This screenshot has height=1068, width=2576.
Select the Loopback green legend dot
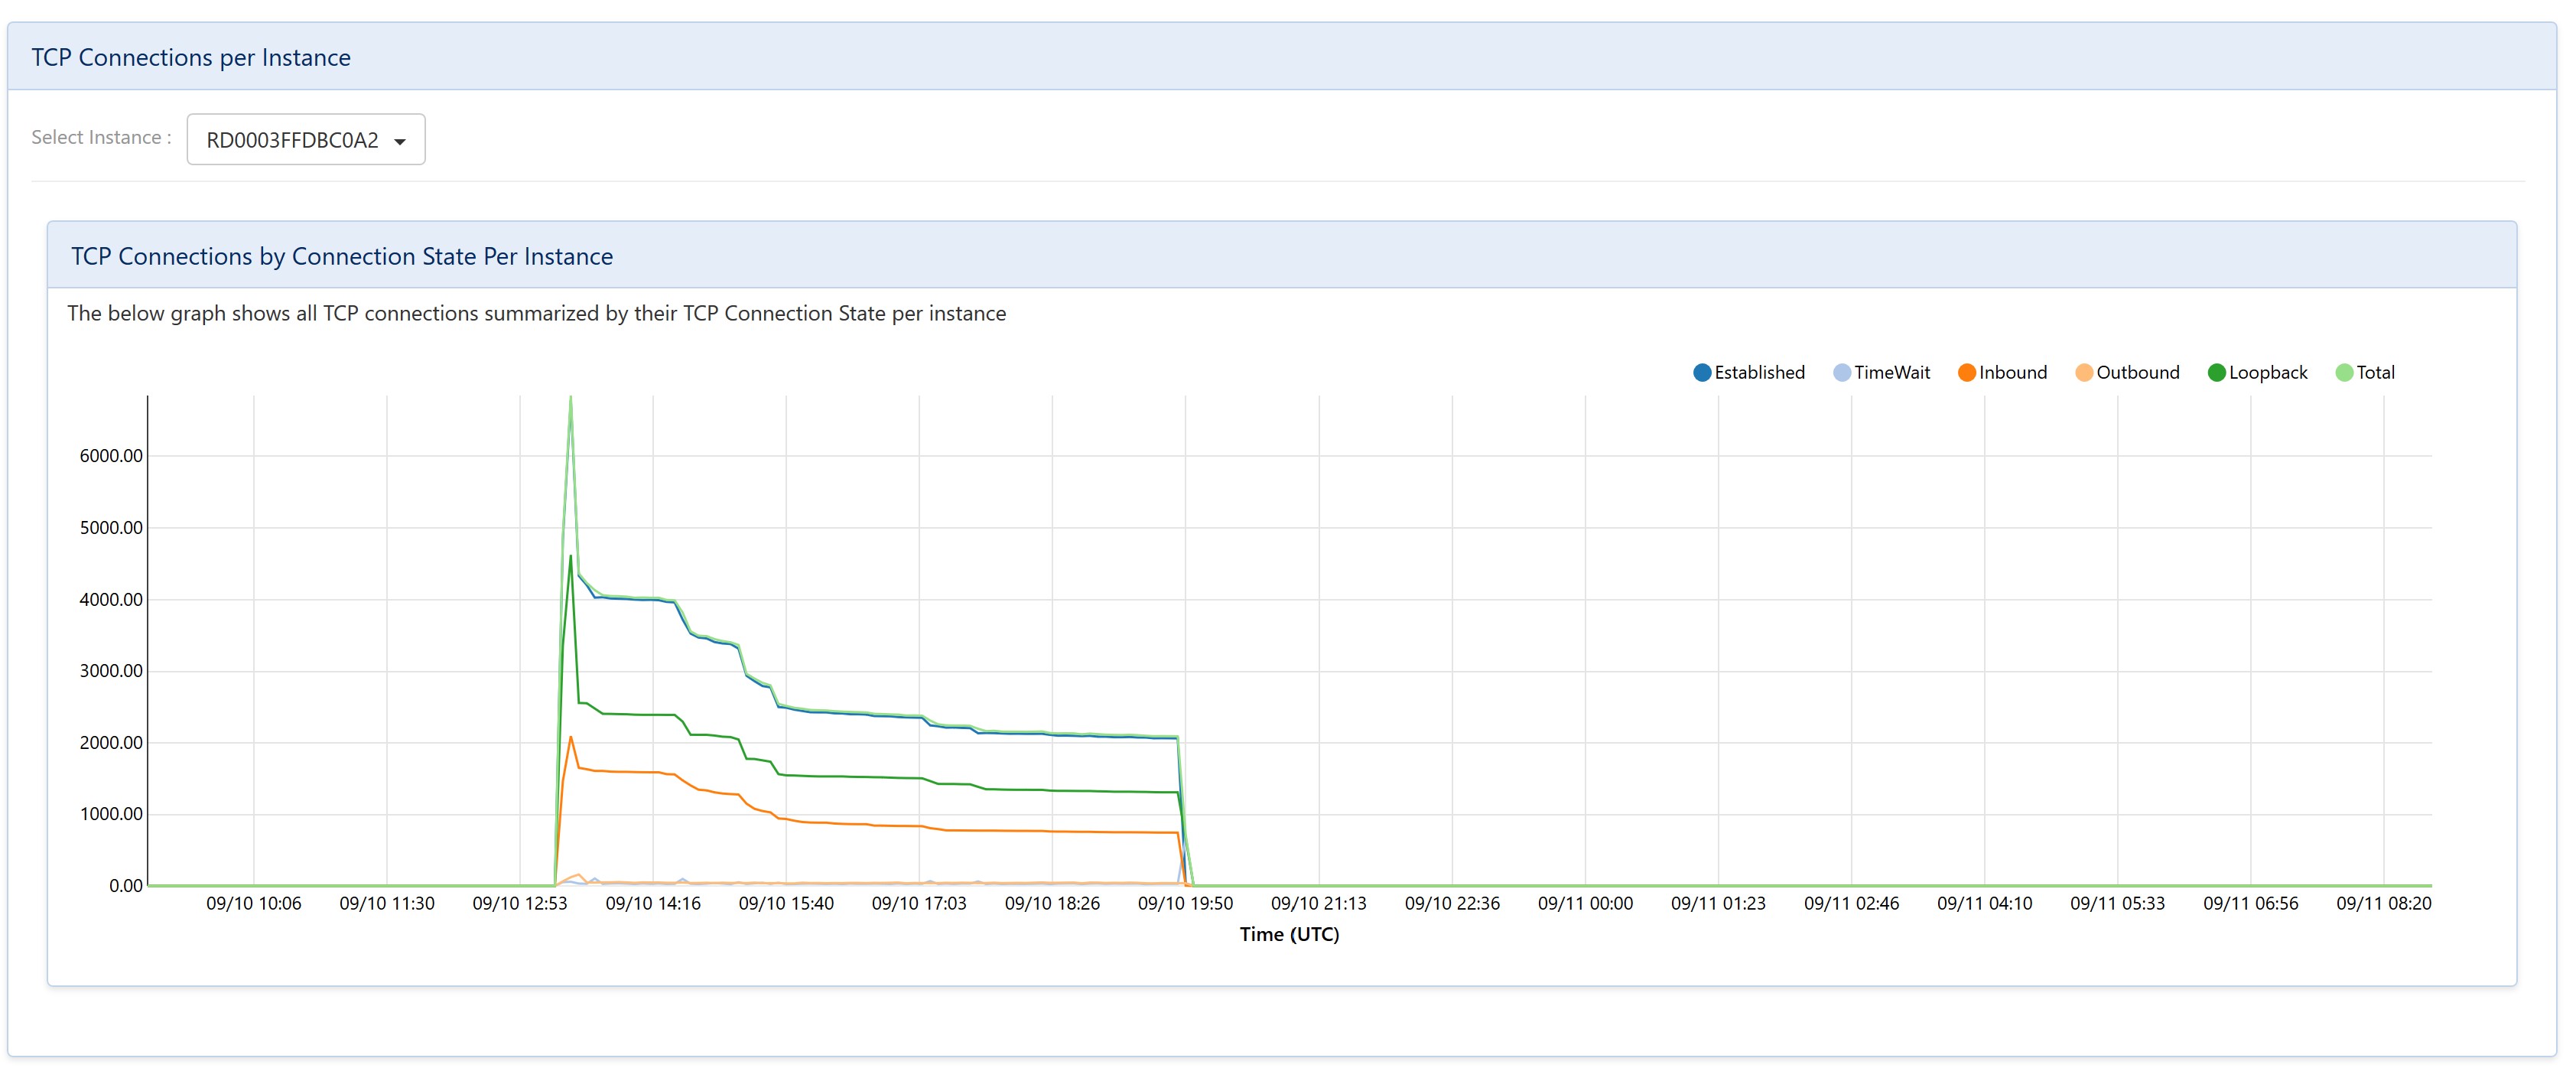click(2216, 372)
